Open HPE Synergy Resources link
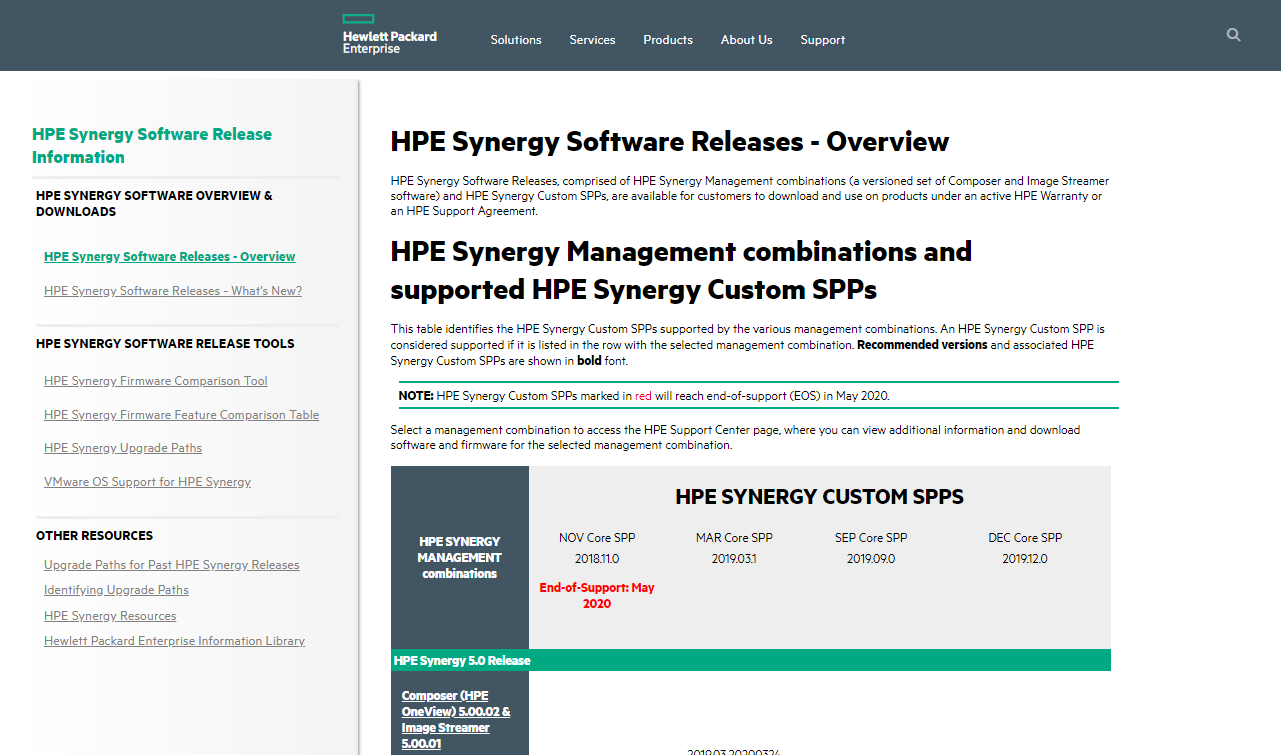The image size is (1281, 755). pos(110,616)
